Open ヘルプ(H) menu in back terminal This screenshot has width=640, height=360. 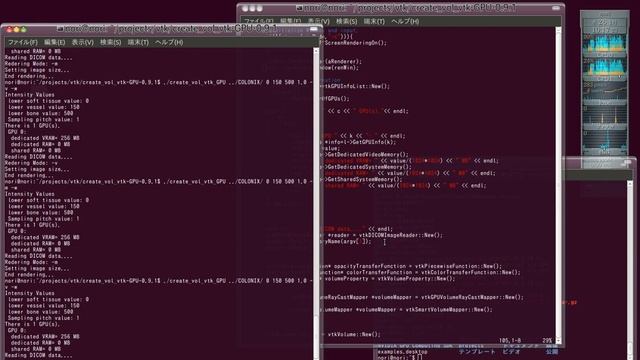[x=405, y=21]
